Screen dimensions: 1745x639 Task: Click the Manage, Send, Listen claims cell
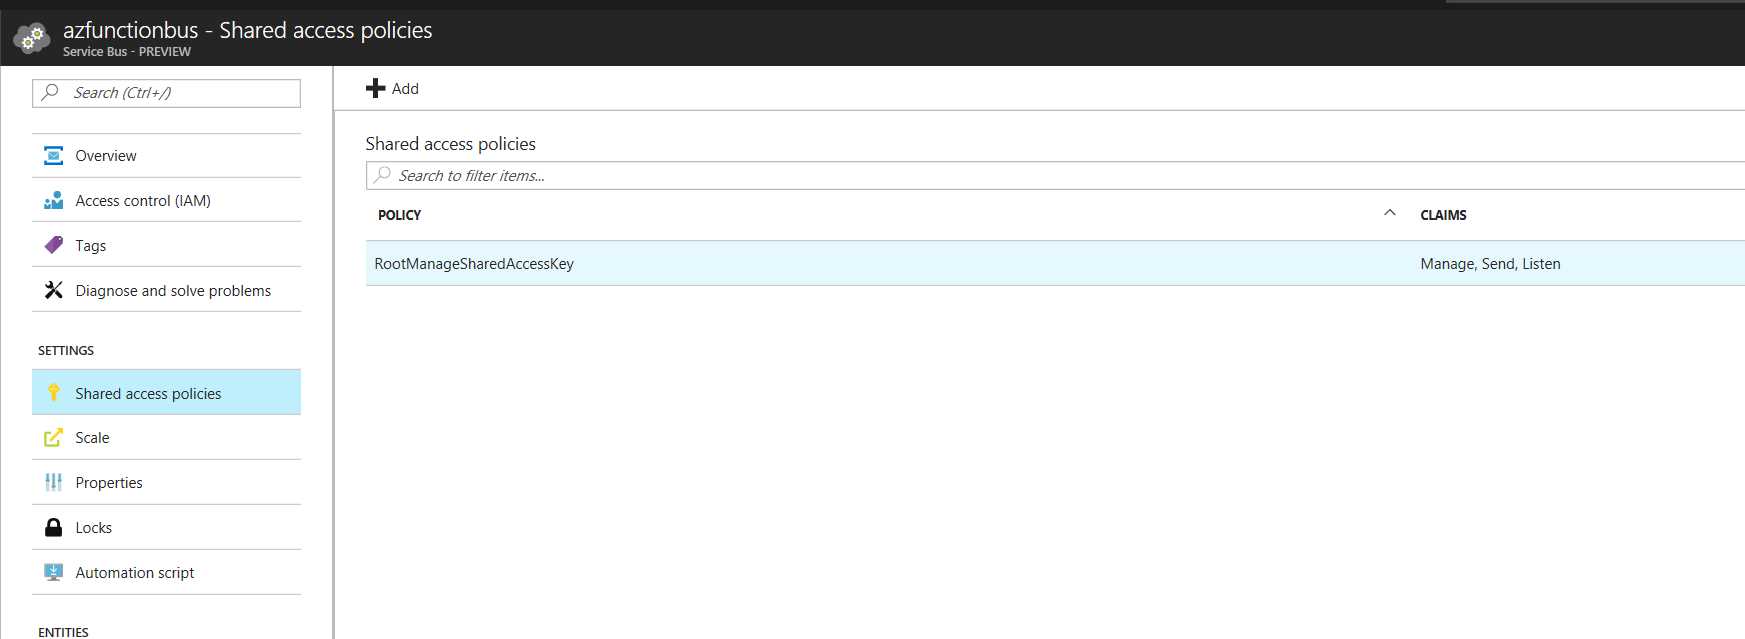pyautogui.click(x=1490, y=264)
